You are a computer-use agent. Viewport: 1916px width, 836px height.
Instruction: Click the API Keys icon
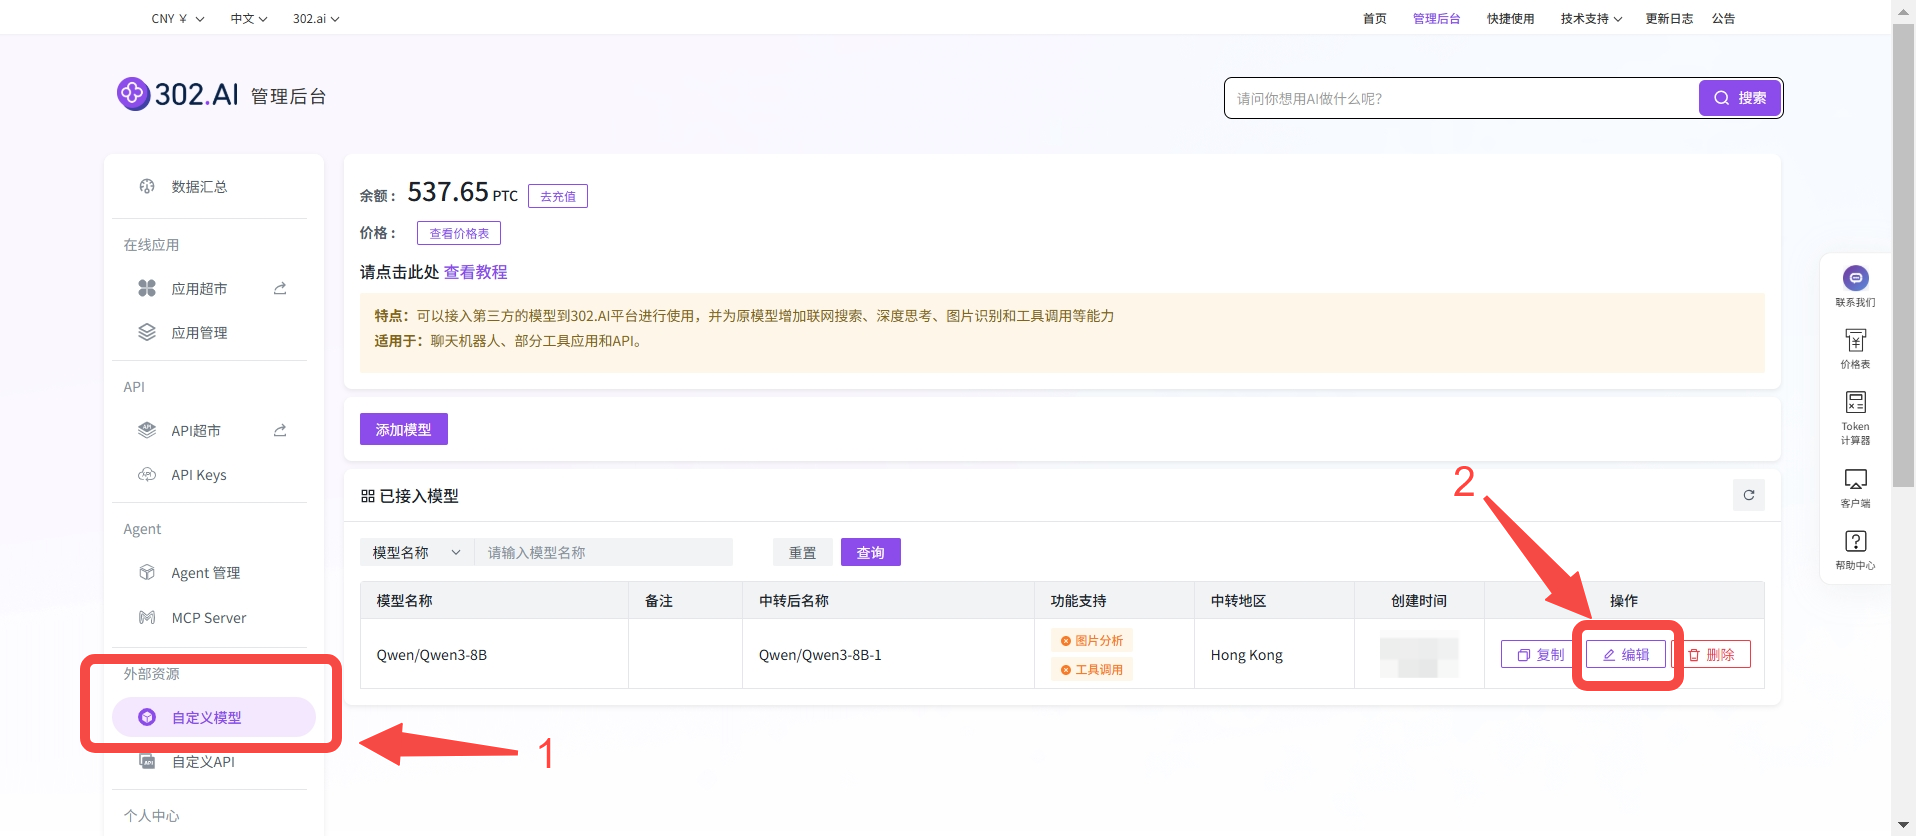tap(147, 474)
